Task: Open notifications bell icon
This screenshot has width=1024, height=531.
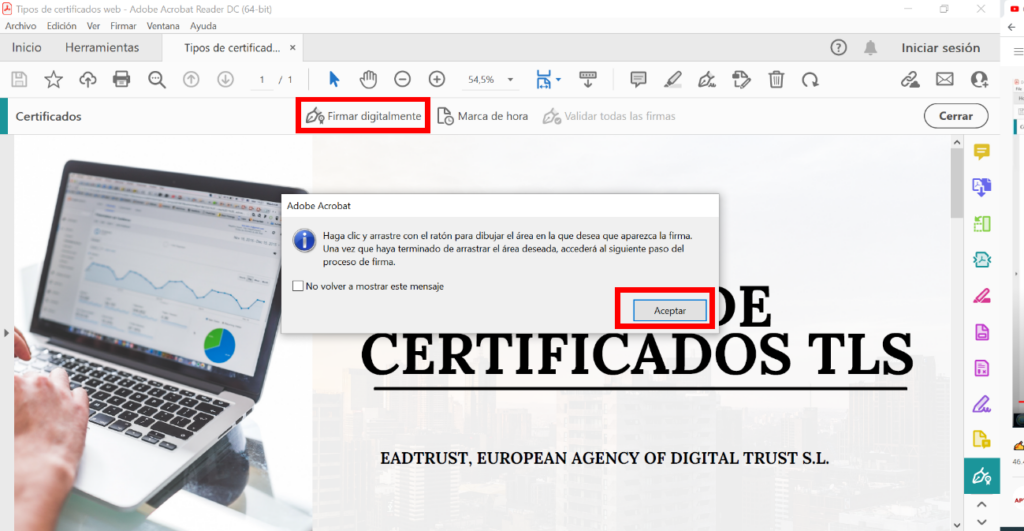Action: pos(871,48)
